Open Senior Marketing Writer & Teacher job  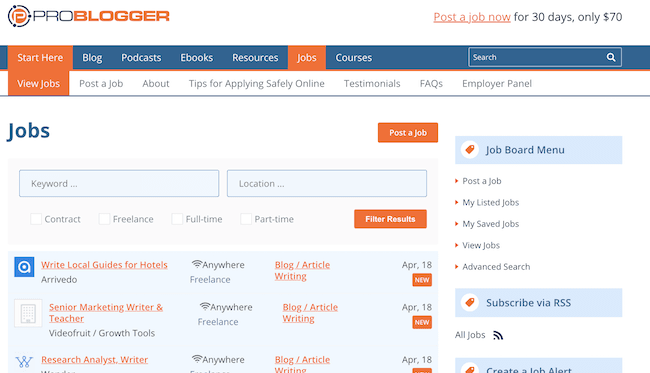point(106,313)
